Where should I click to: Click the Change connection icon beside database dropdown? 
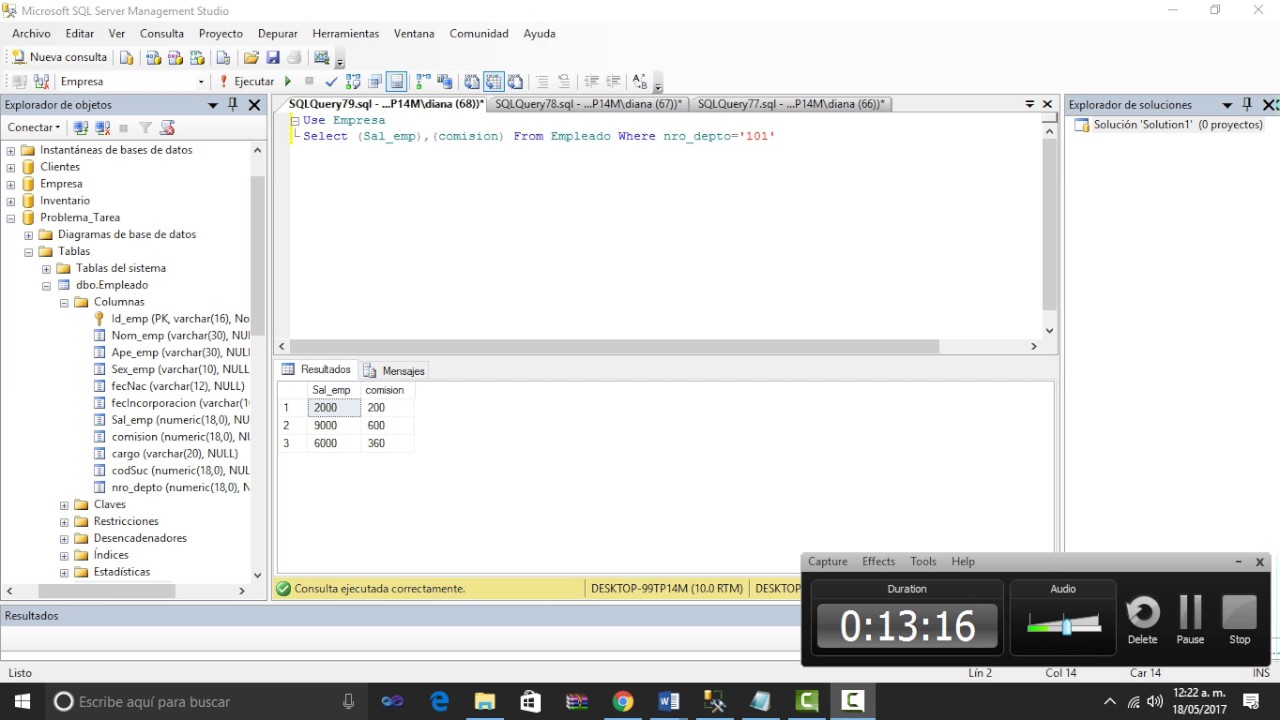(42, 81)
